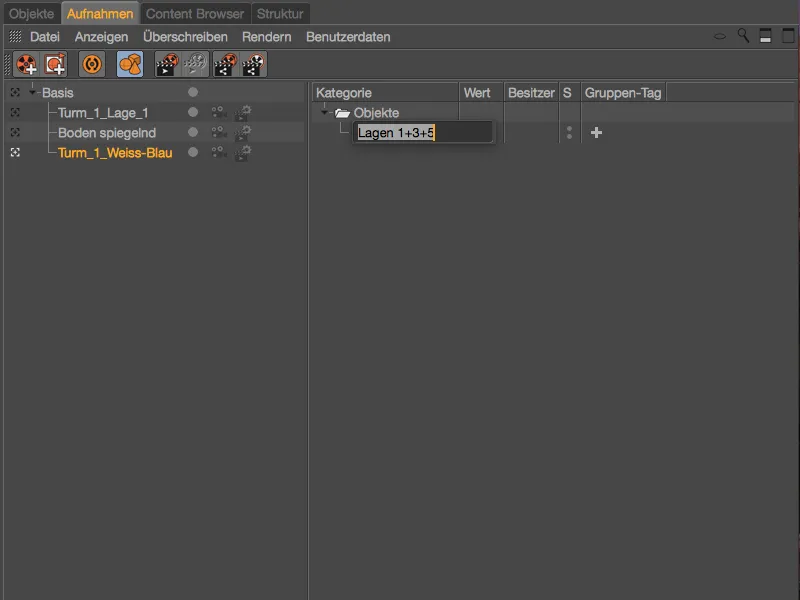The image size is (800, 600).
Task: Switch to the Struktur tab
Action: click(x=280, y=14)
